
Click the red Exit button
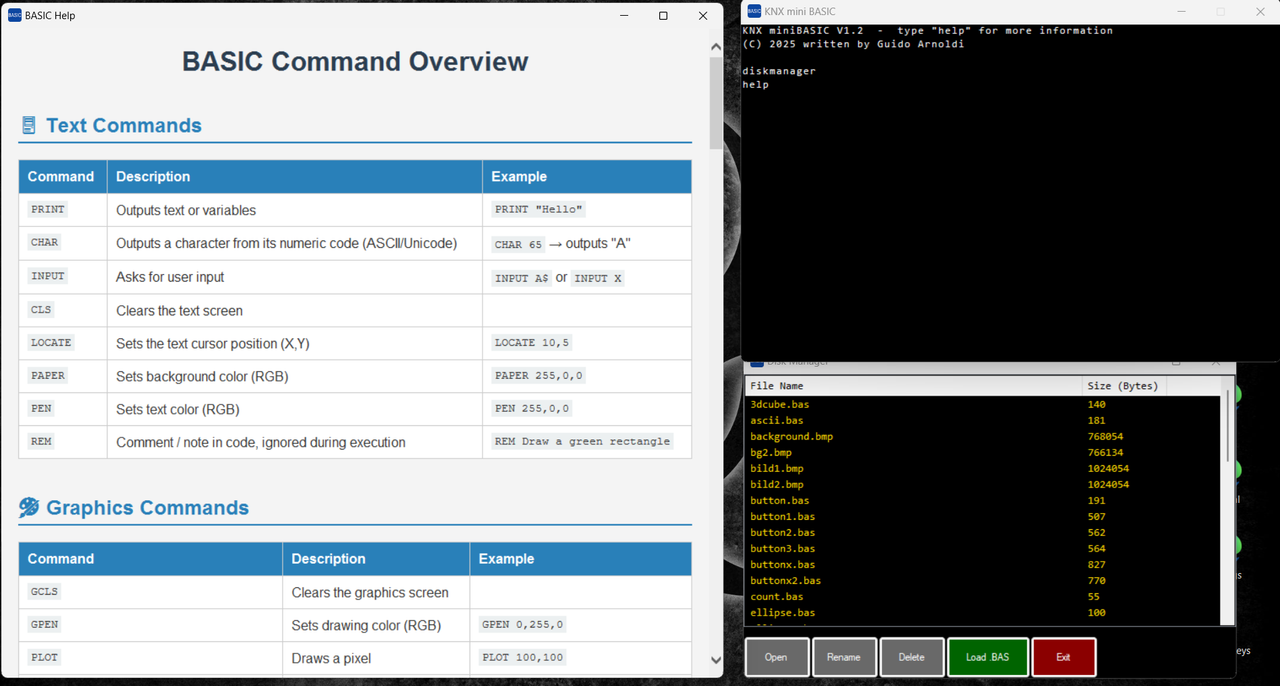[x=1063, y=657]
